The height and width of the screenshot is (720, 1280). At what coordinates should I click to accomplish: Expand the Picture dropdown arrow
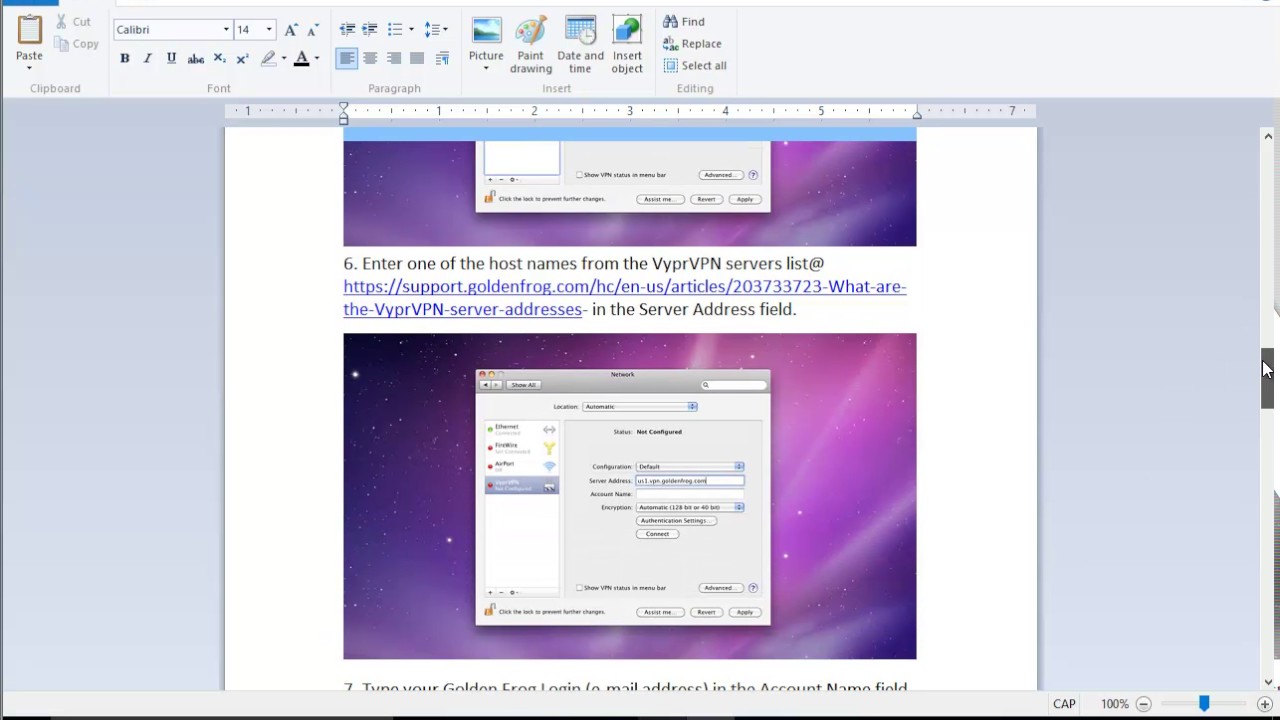point(486,69)
